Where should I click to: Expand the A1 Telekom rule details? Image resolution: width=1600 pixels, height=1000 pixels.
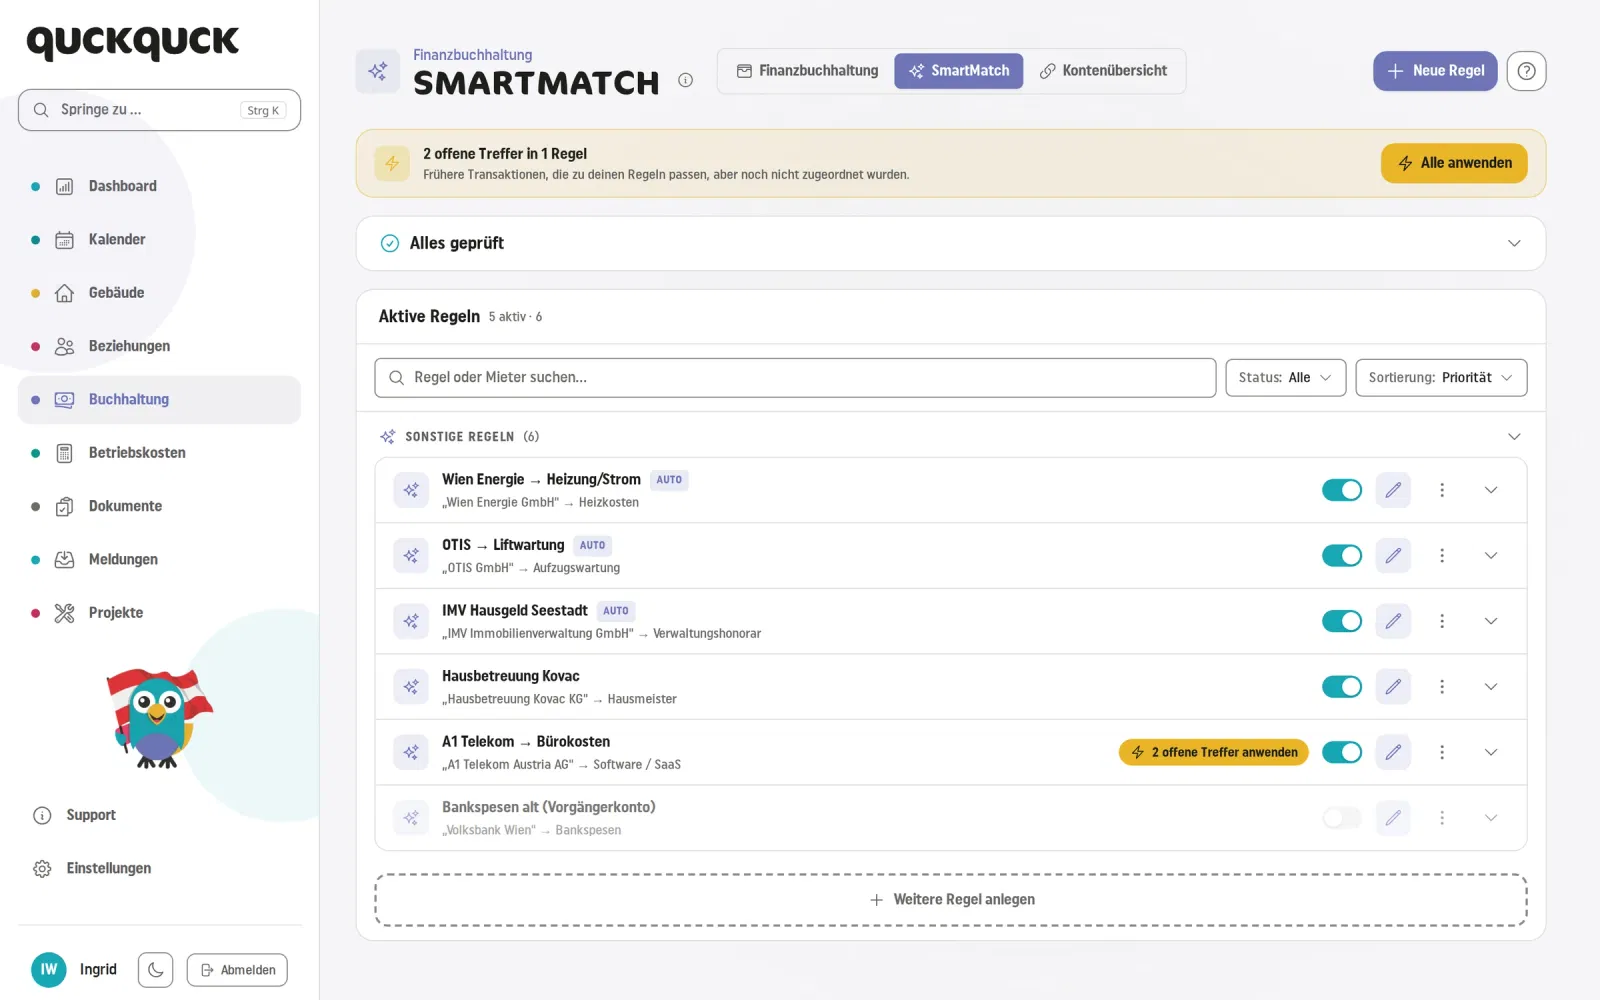(x=1491, y=752)
